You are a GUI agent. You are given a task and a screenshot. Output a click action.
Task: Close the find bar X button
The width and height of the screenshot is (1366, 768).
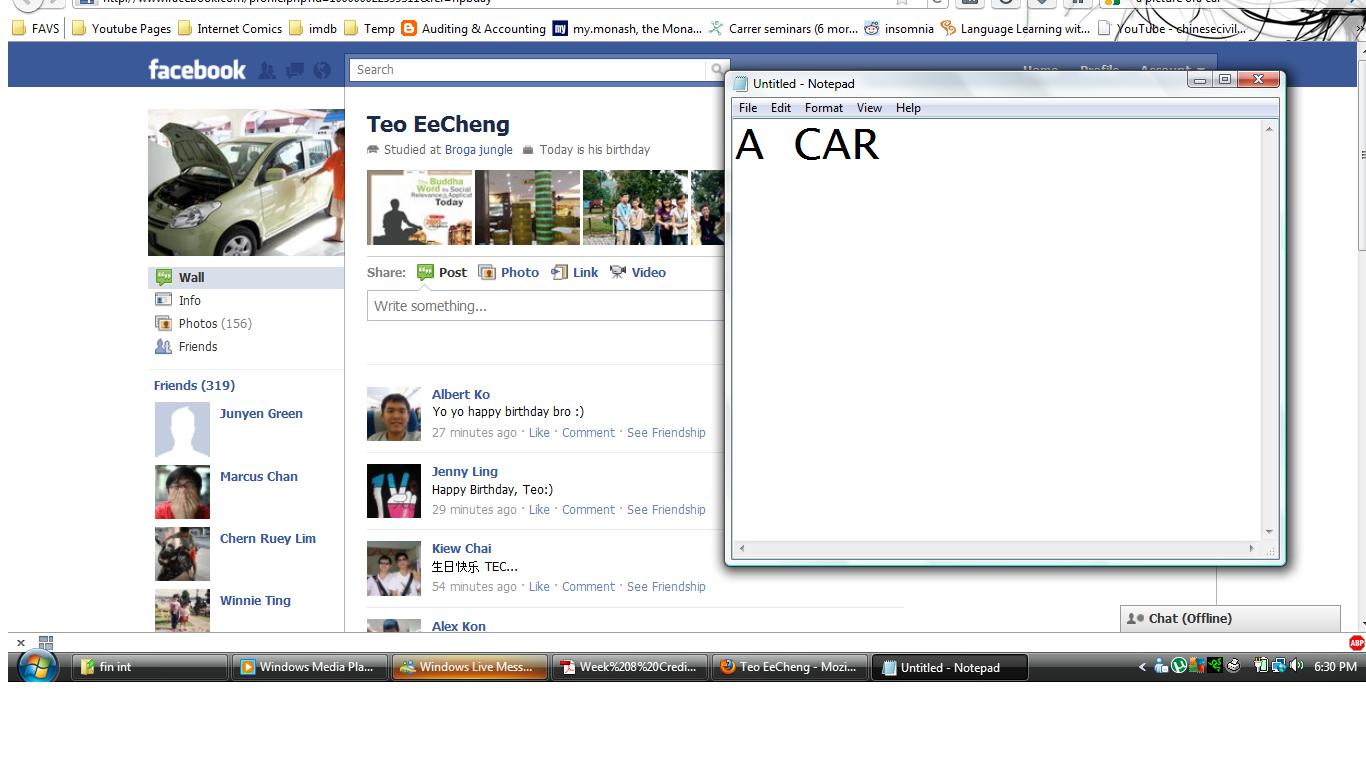21,643
